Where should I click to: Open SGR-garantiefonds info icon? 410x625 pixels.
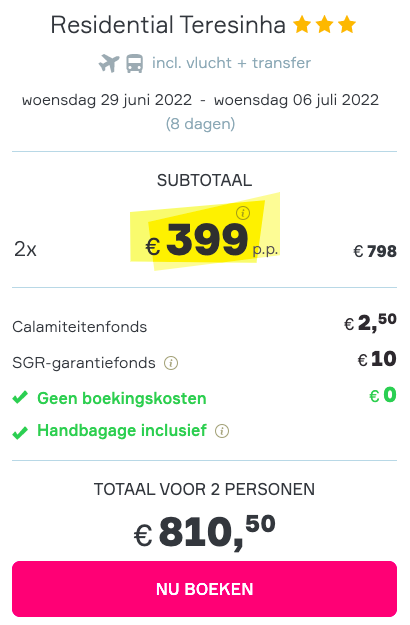pos(171,363)
